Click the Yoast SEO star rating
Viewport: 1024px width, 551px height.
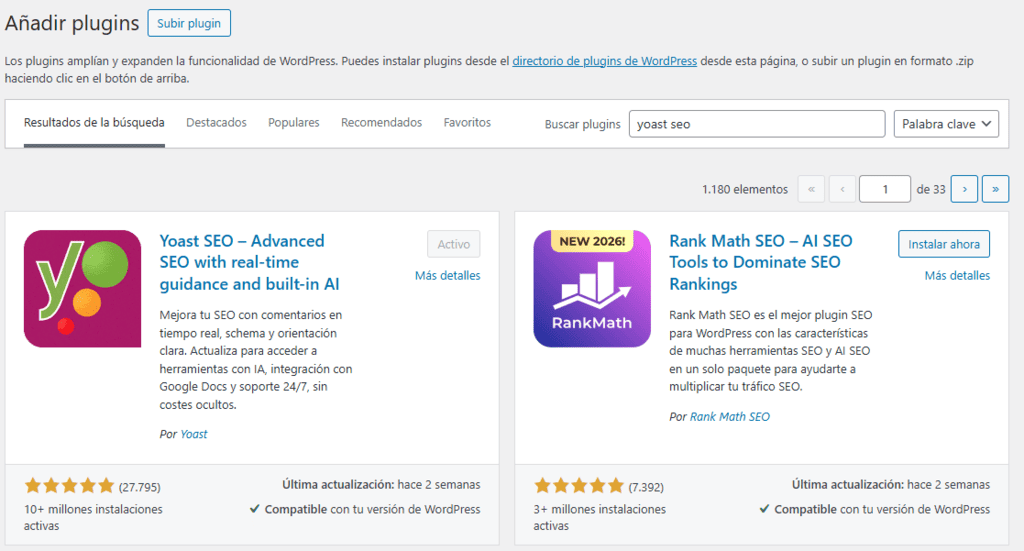69,486
